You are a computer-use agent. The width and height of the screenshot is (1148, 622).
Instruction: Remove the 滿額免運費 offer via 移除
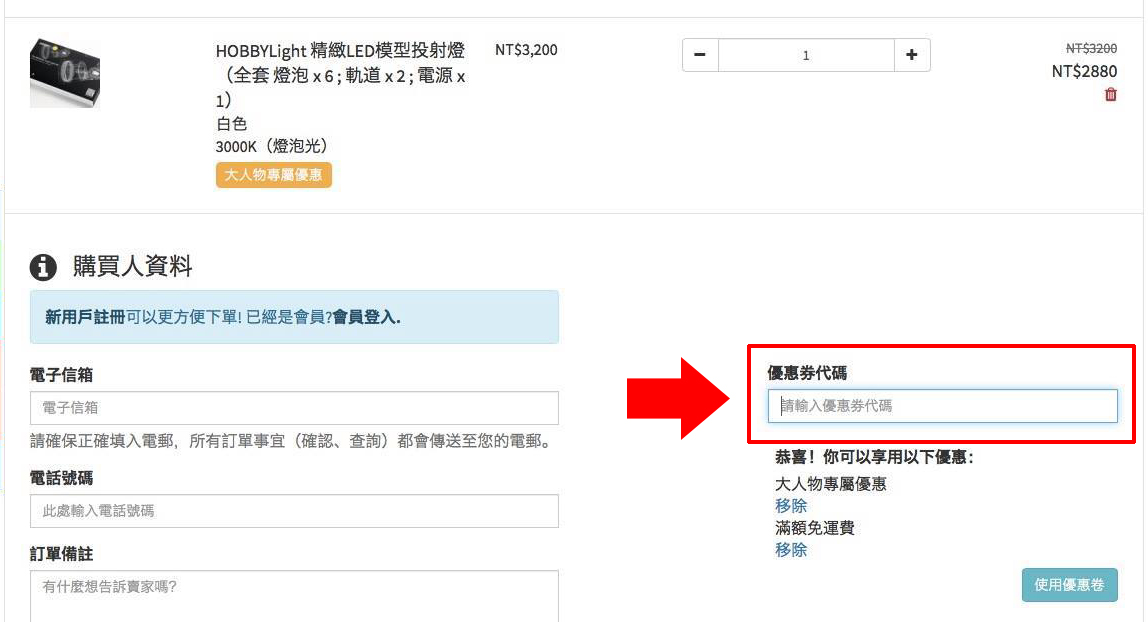coord(791,550)
